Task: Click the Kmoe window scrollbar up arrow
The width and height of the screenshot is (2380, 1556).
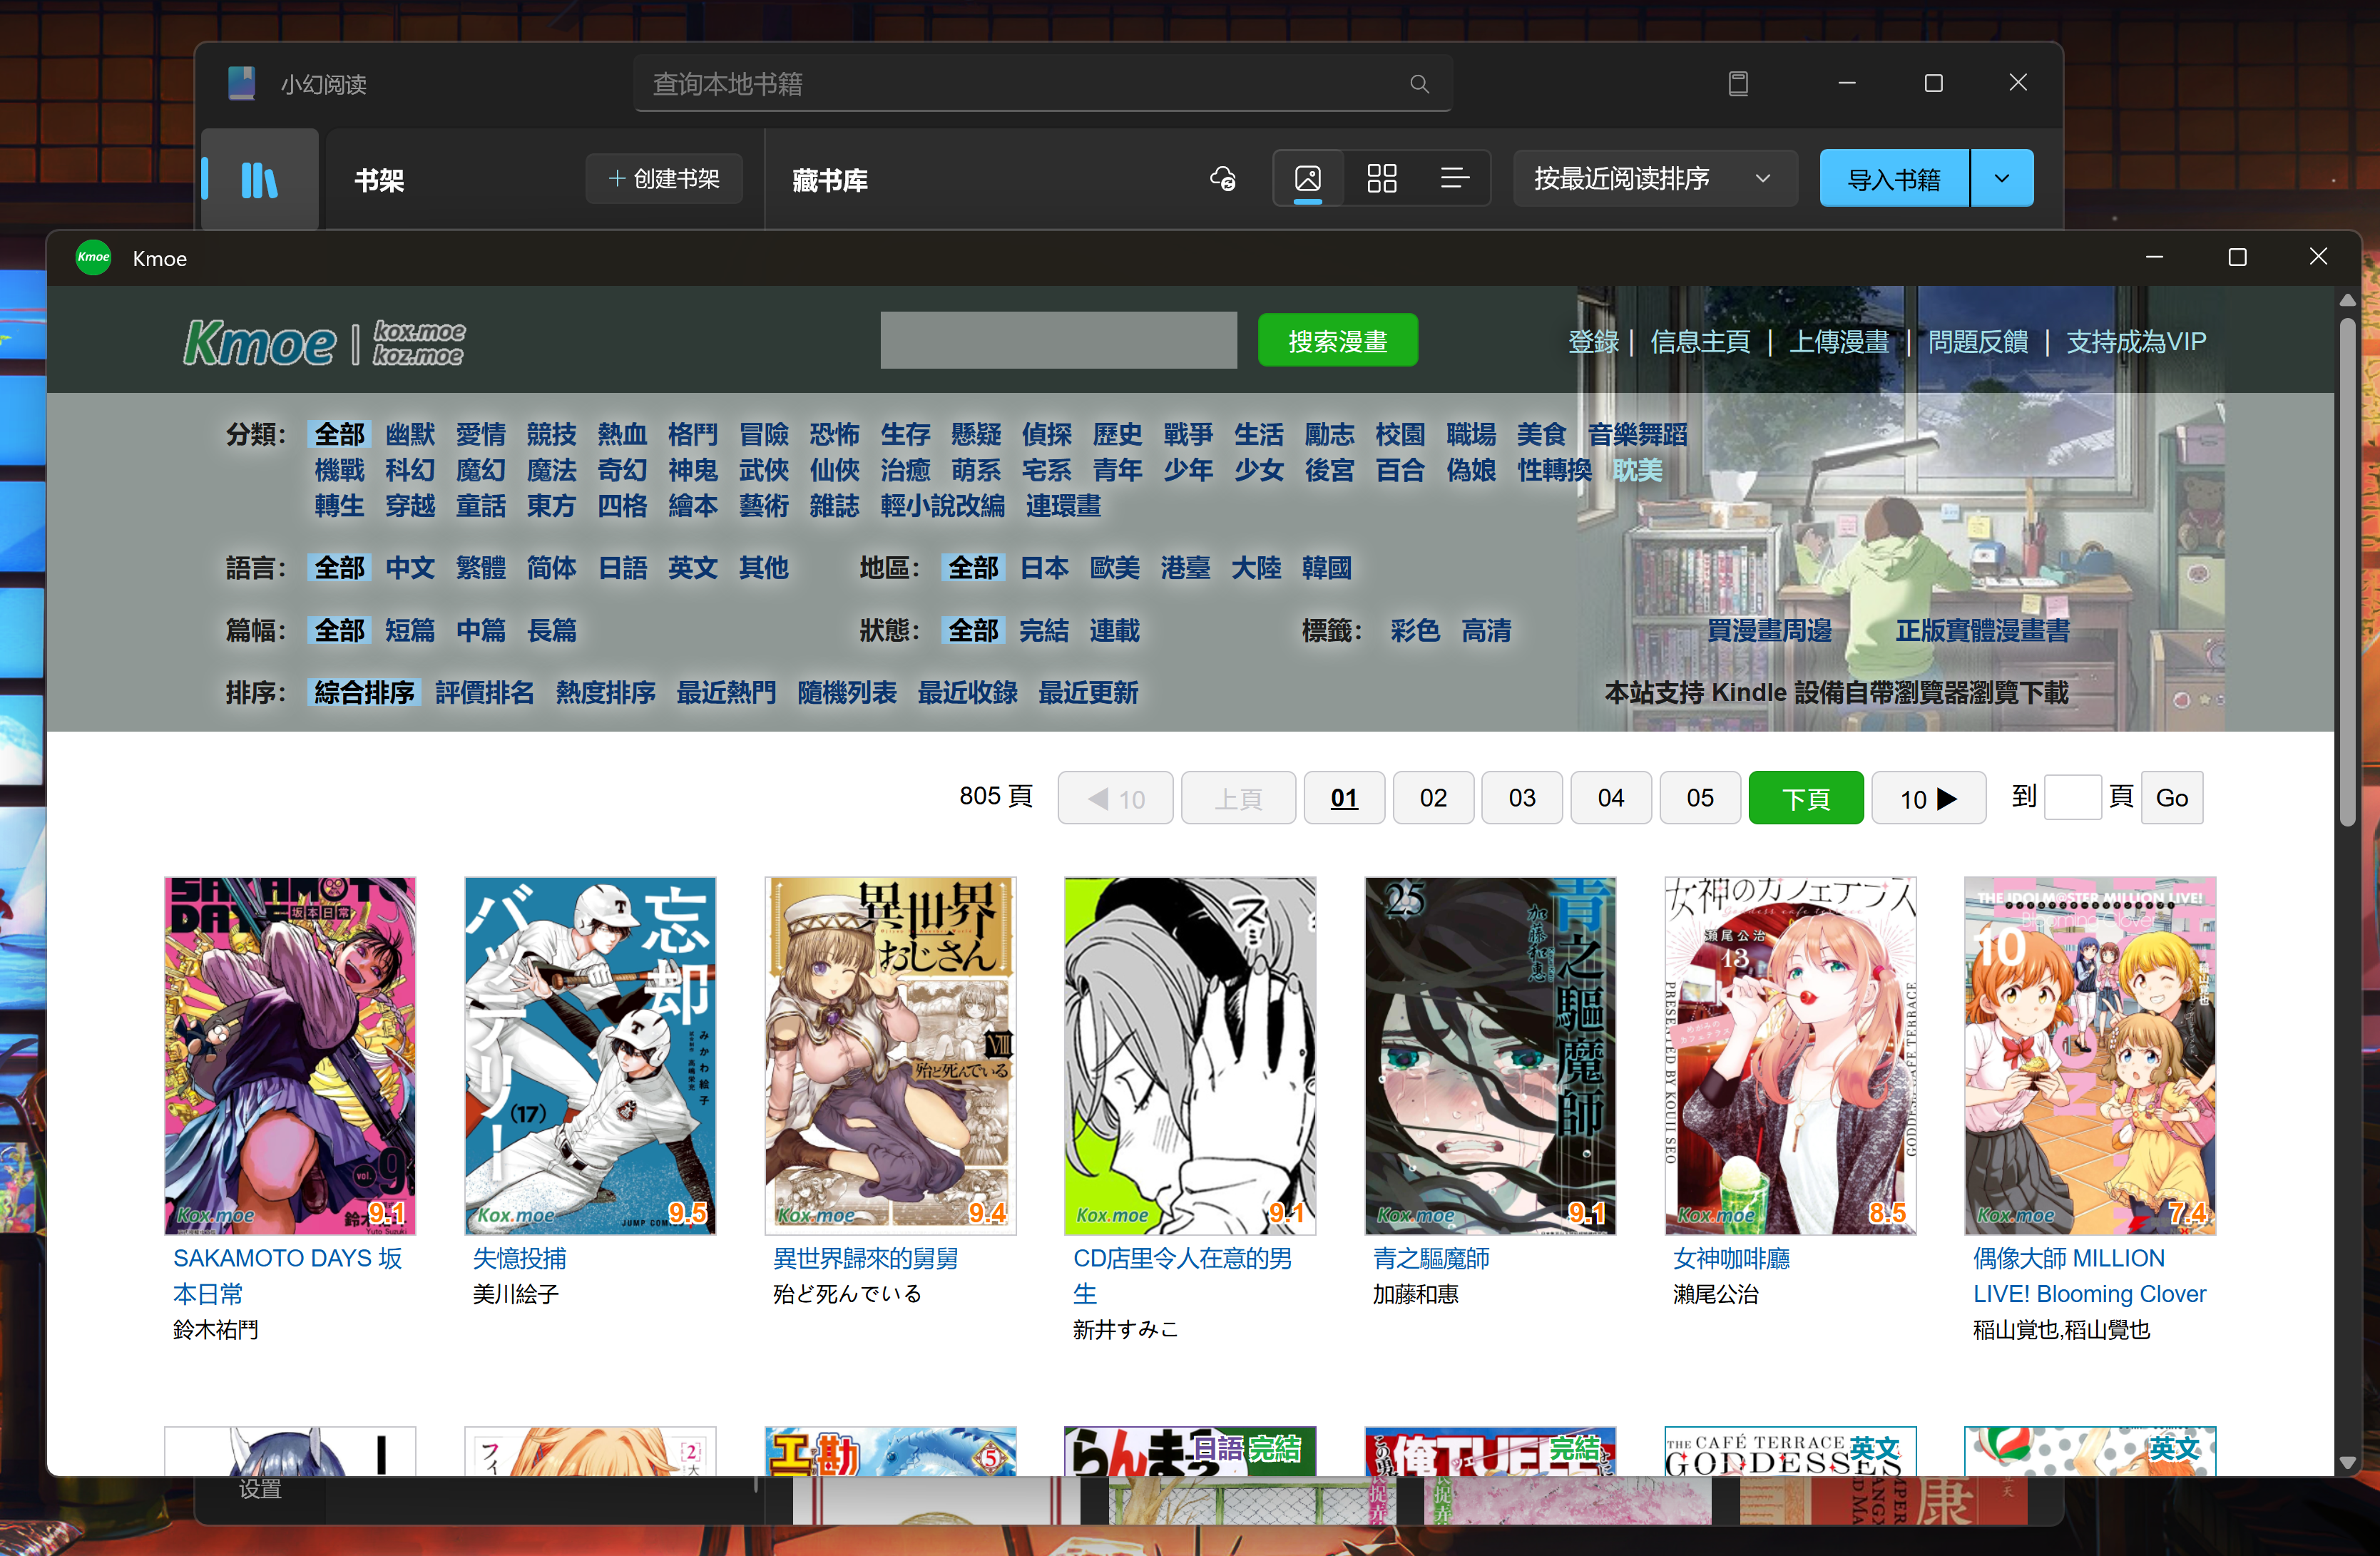Action: pos(2347,299)
